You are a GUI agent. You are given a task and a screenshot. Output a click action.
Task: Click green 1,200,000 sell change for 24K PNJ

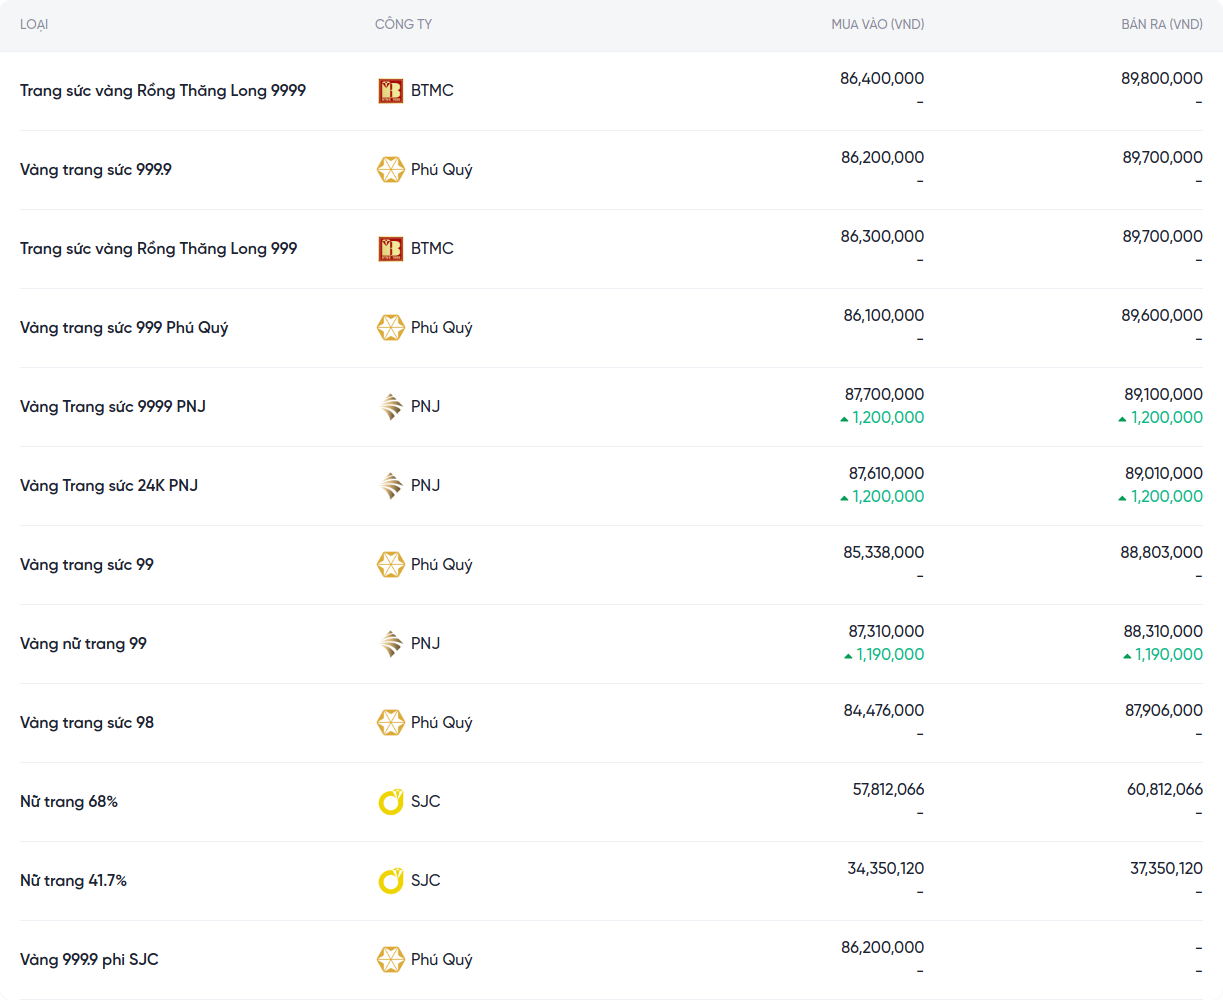tap(1166, 497)
